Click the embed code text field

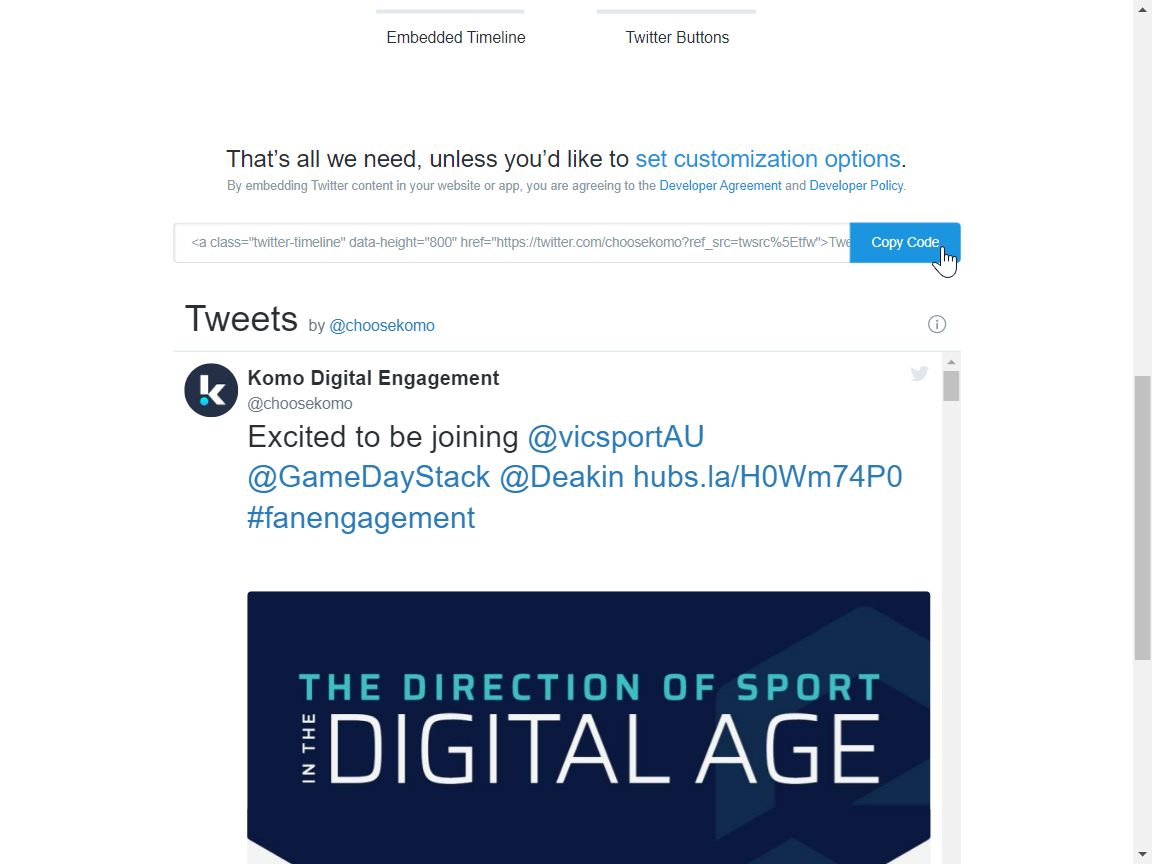coord(511,243)
